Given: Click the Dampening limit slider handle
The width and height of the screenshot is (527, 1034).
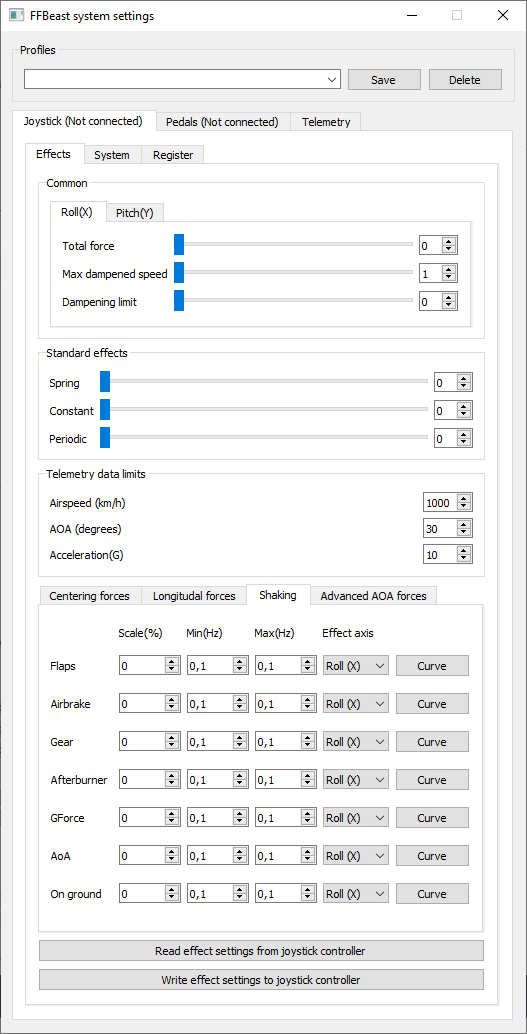Looking at the screenshot, I should pos(179,301).
